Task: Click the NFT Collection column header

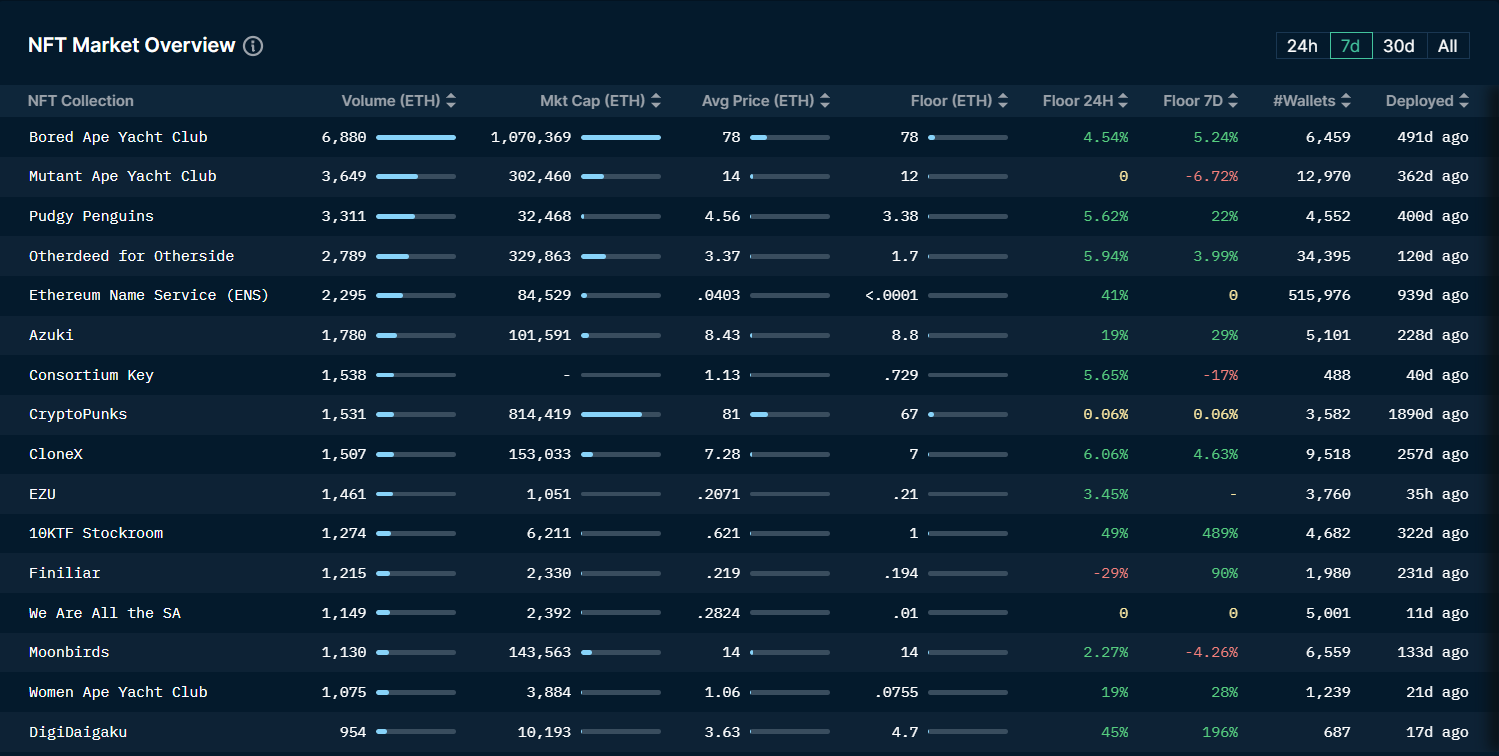Action: (81, 101)
